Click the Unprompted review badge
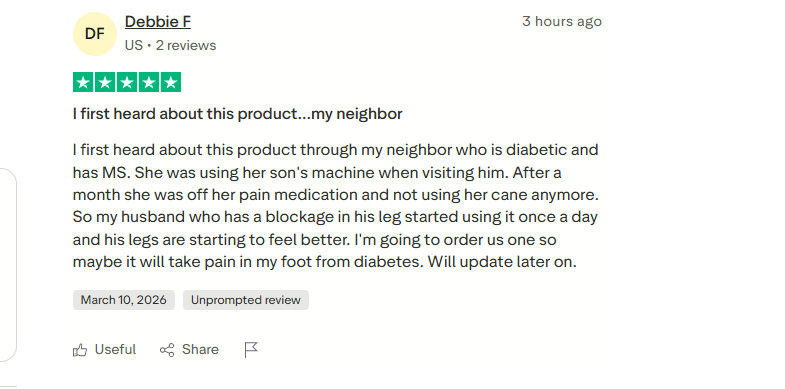The image size is (785, 389). point(246,300)
